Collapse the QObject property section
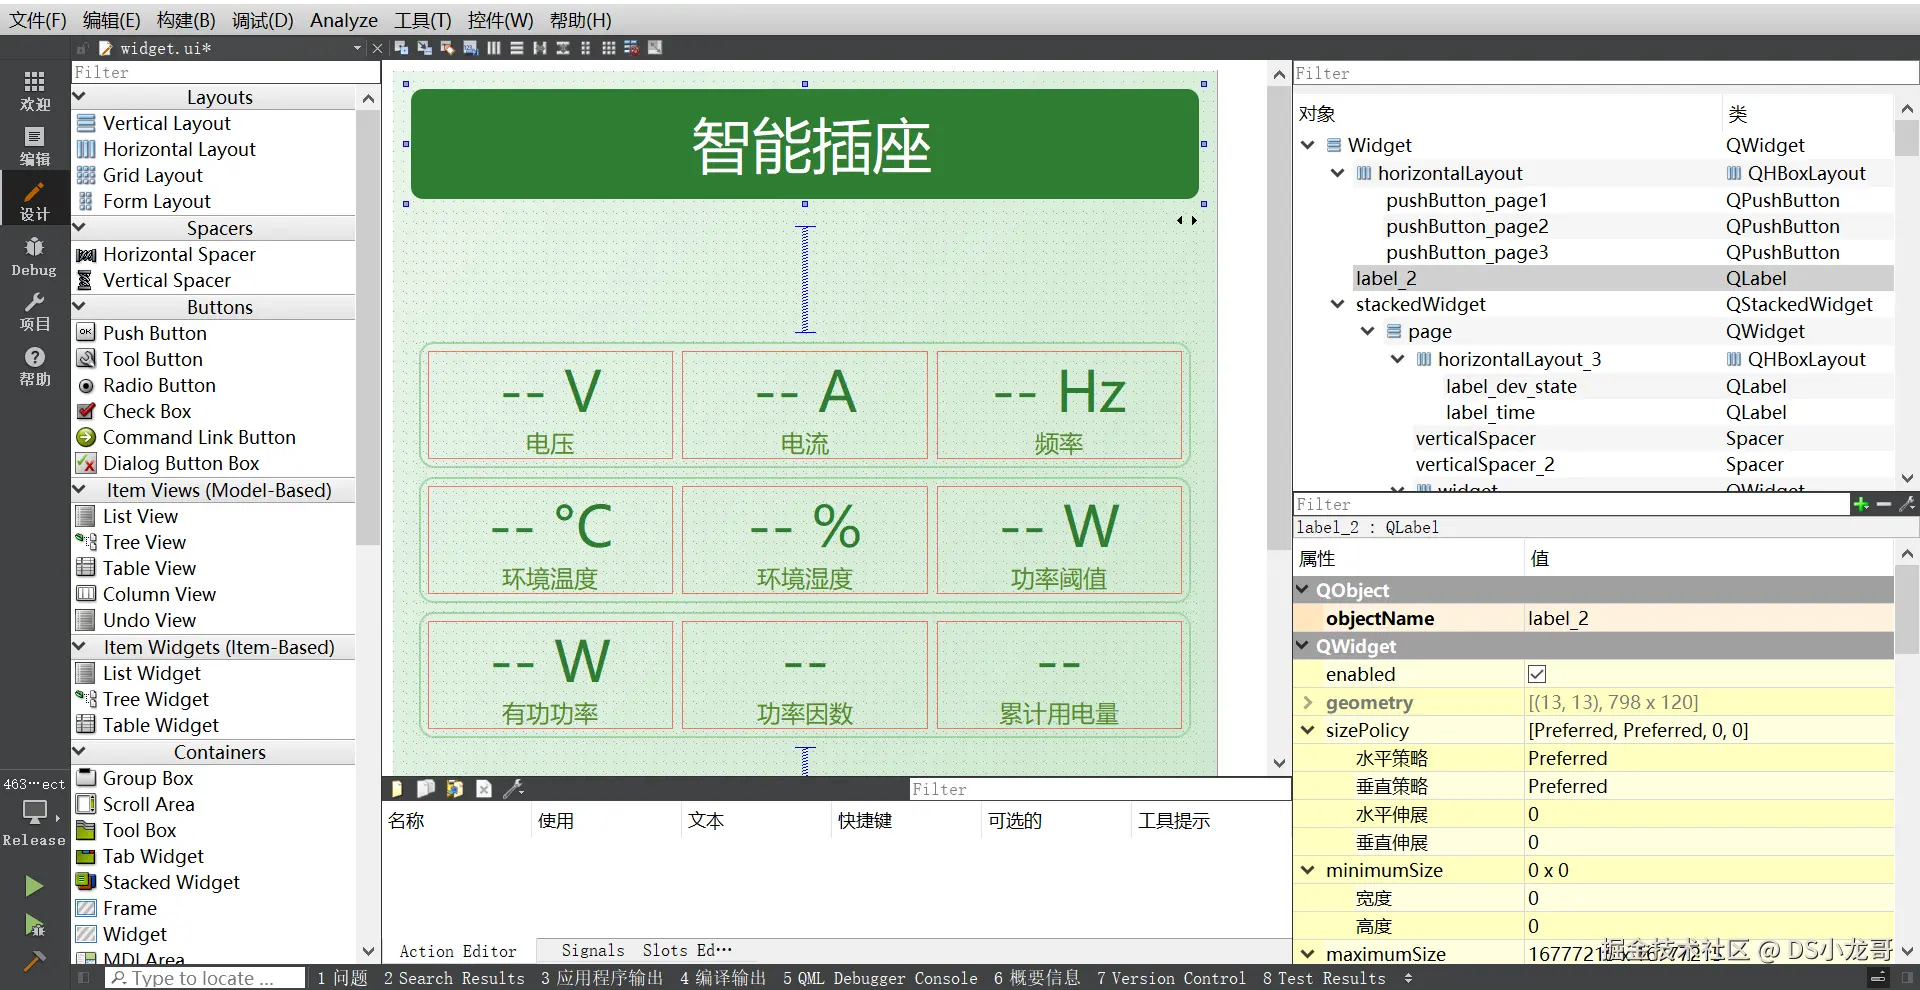Image resolution: width=1920 pixels, height=990 pixels. tap(1303, 590)
